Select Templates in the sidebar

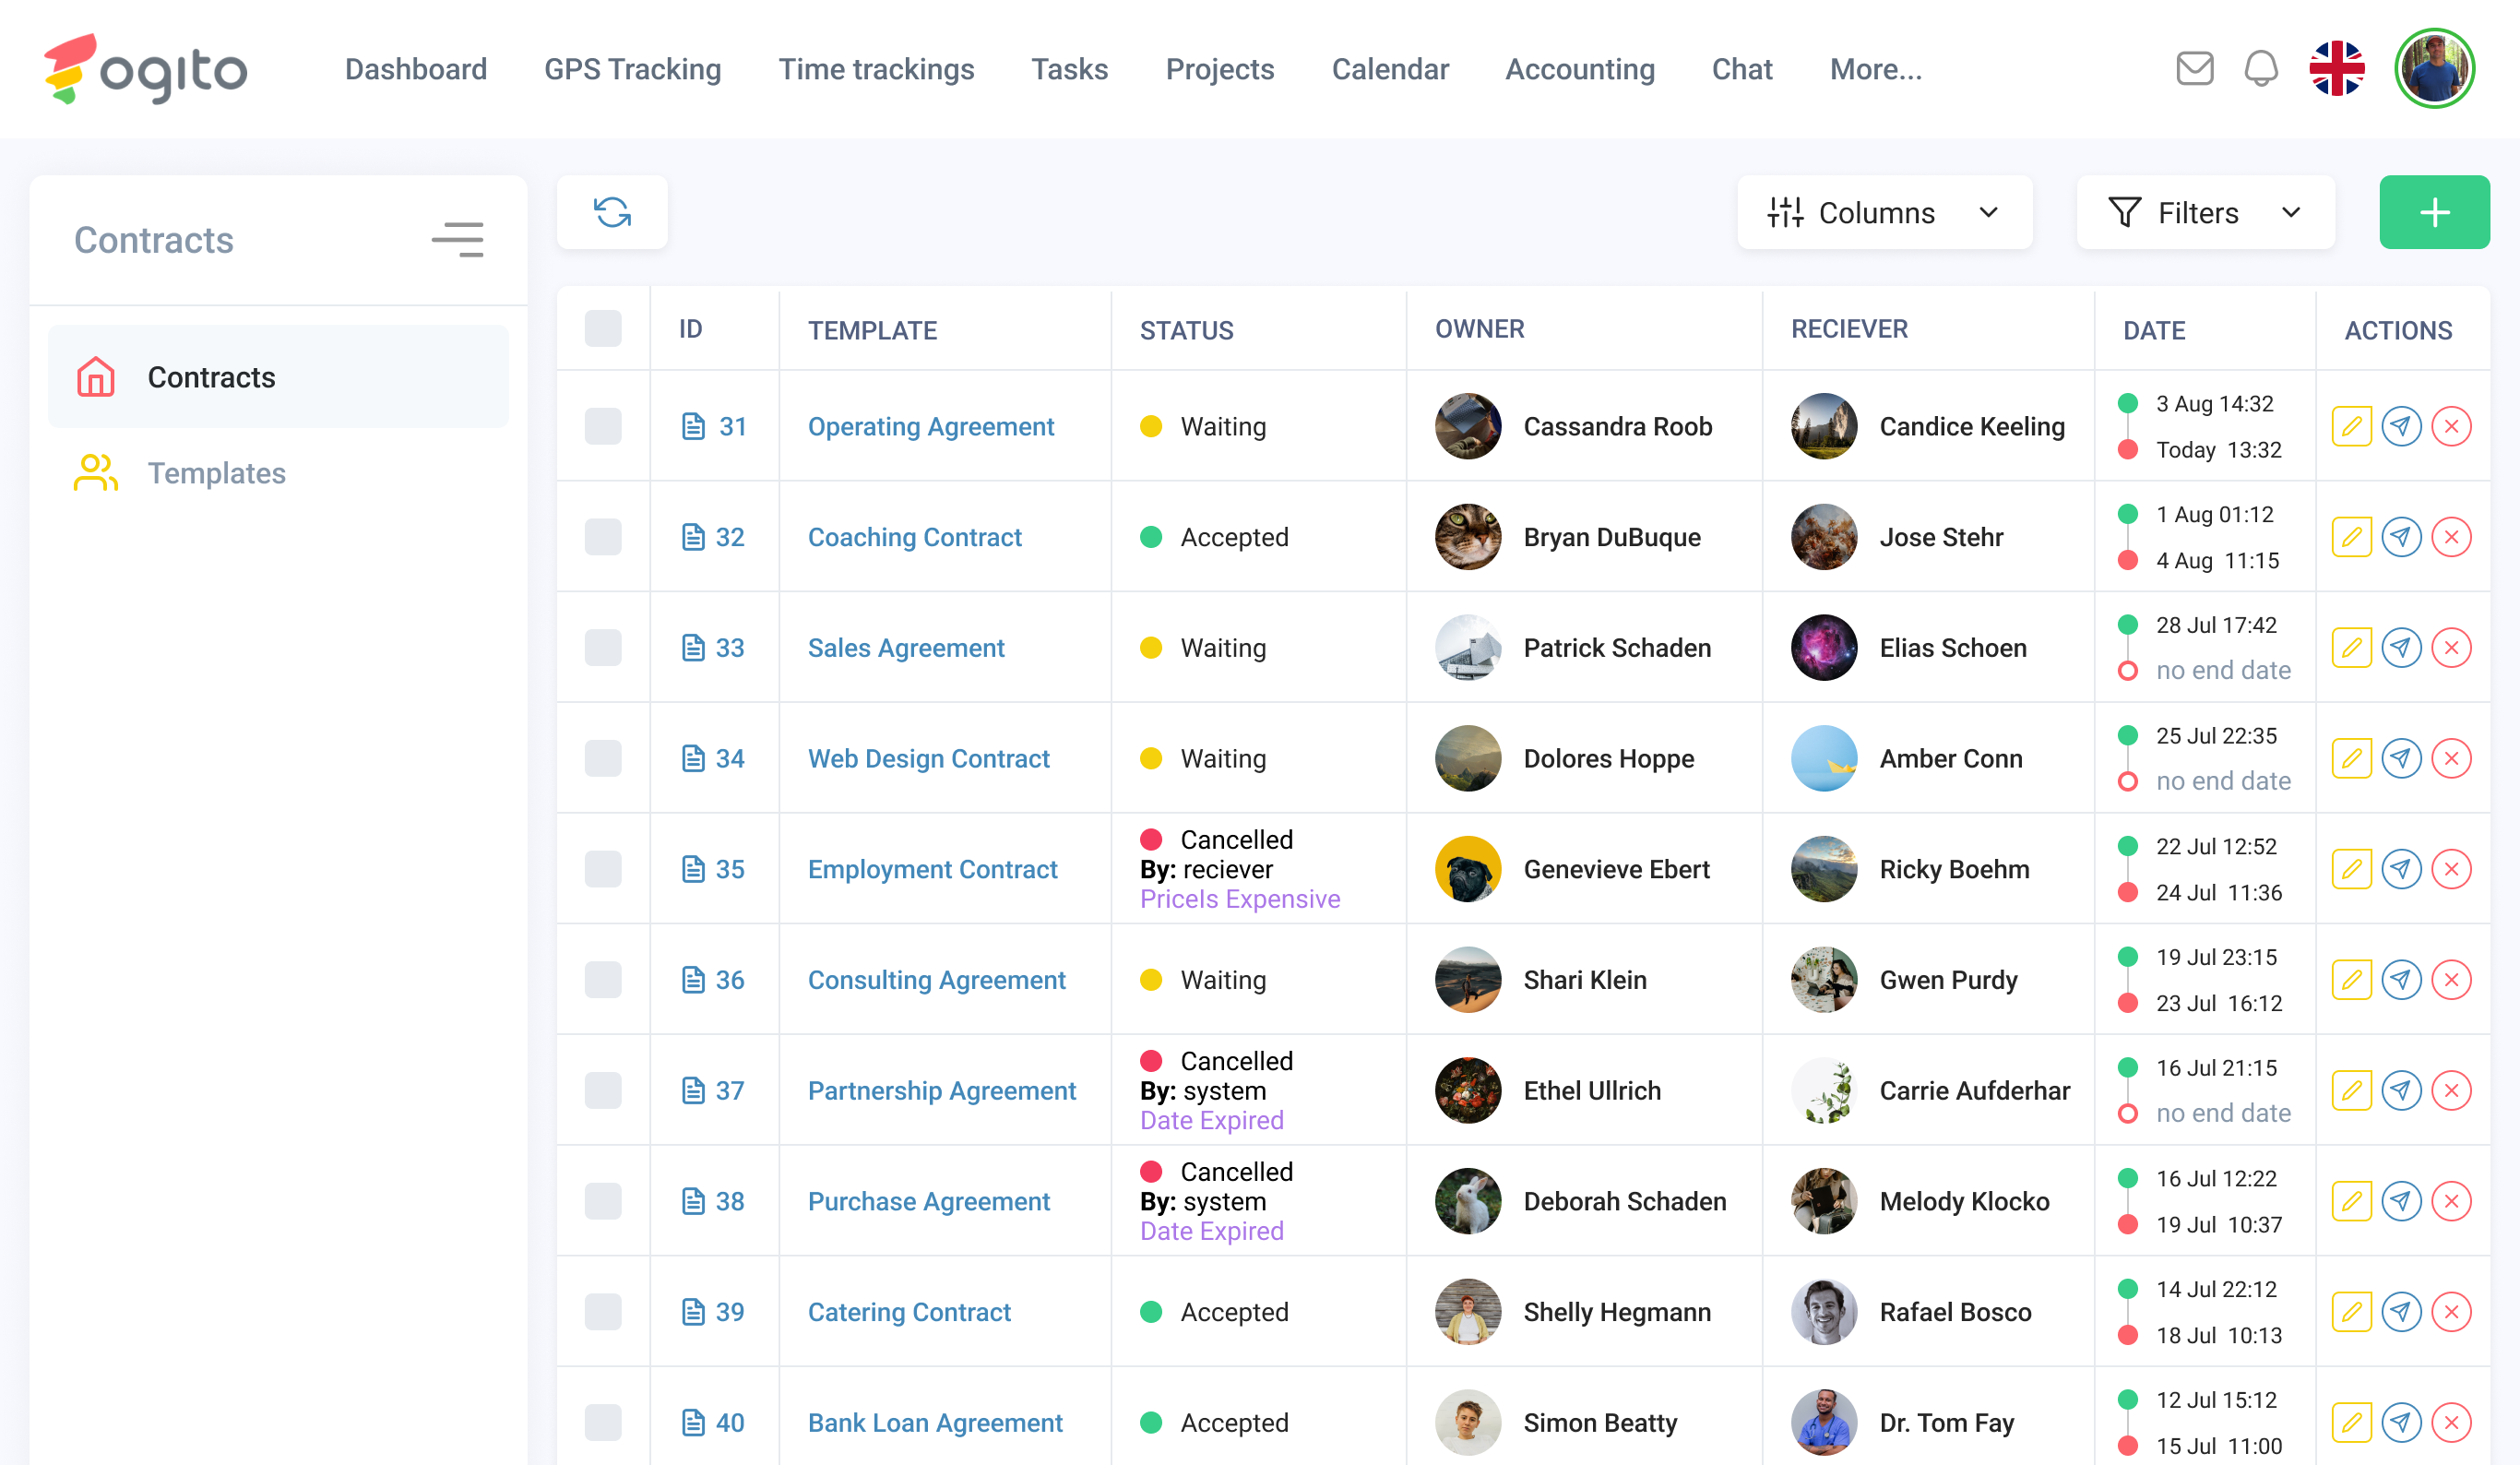pos(216,473)
